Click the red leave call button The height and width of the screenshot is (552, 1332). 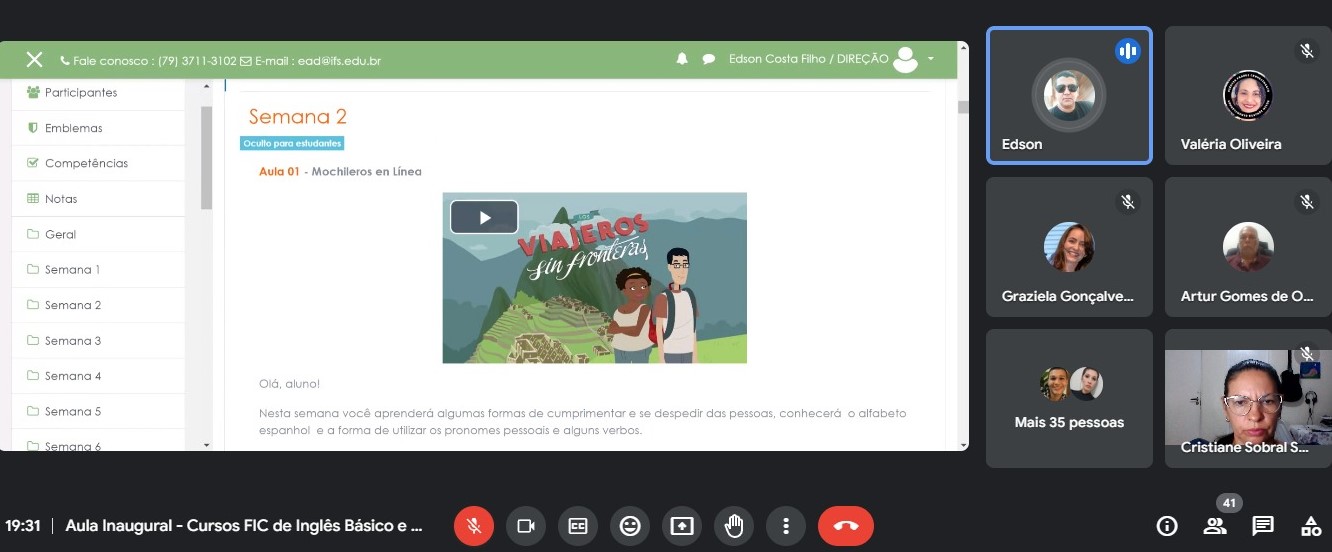(846, 526)
